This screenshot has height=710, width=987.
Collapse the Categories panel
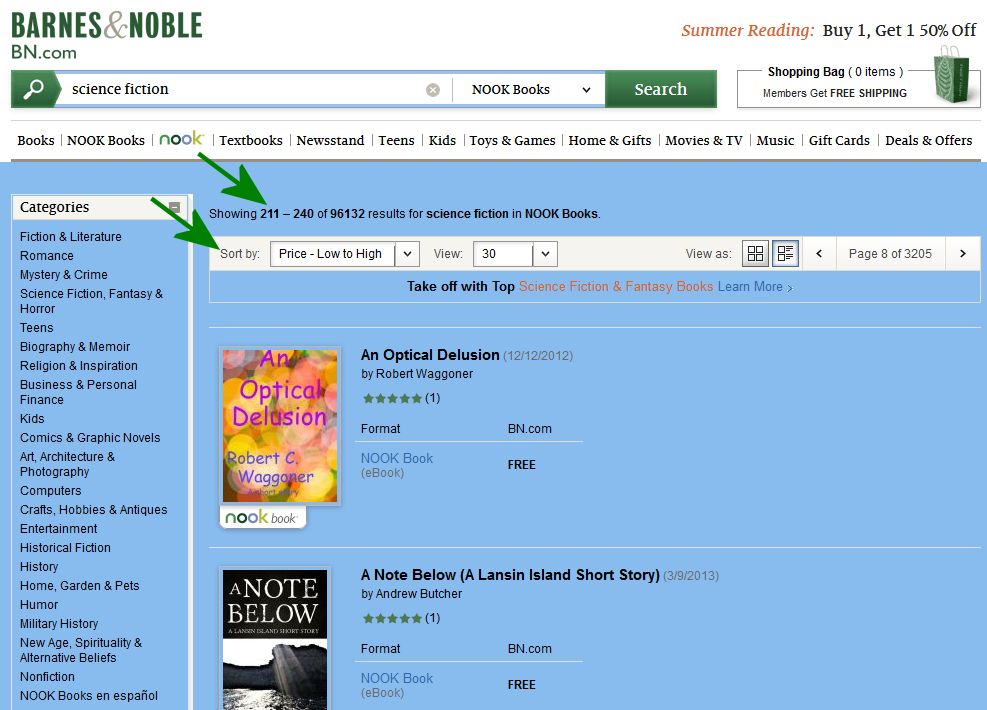coord(175,207)
